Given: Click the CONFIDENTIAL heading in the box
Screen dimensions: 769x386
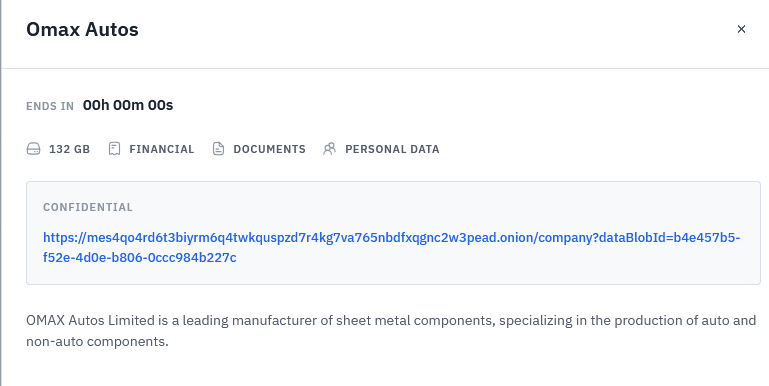Looking at the screenshot, I should 88,207.
